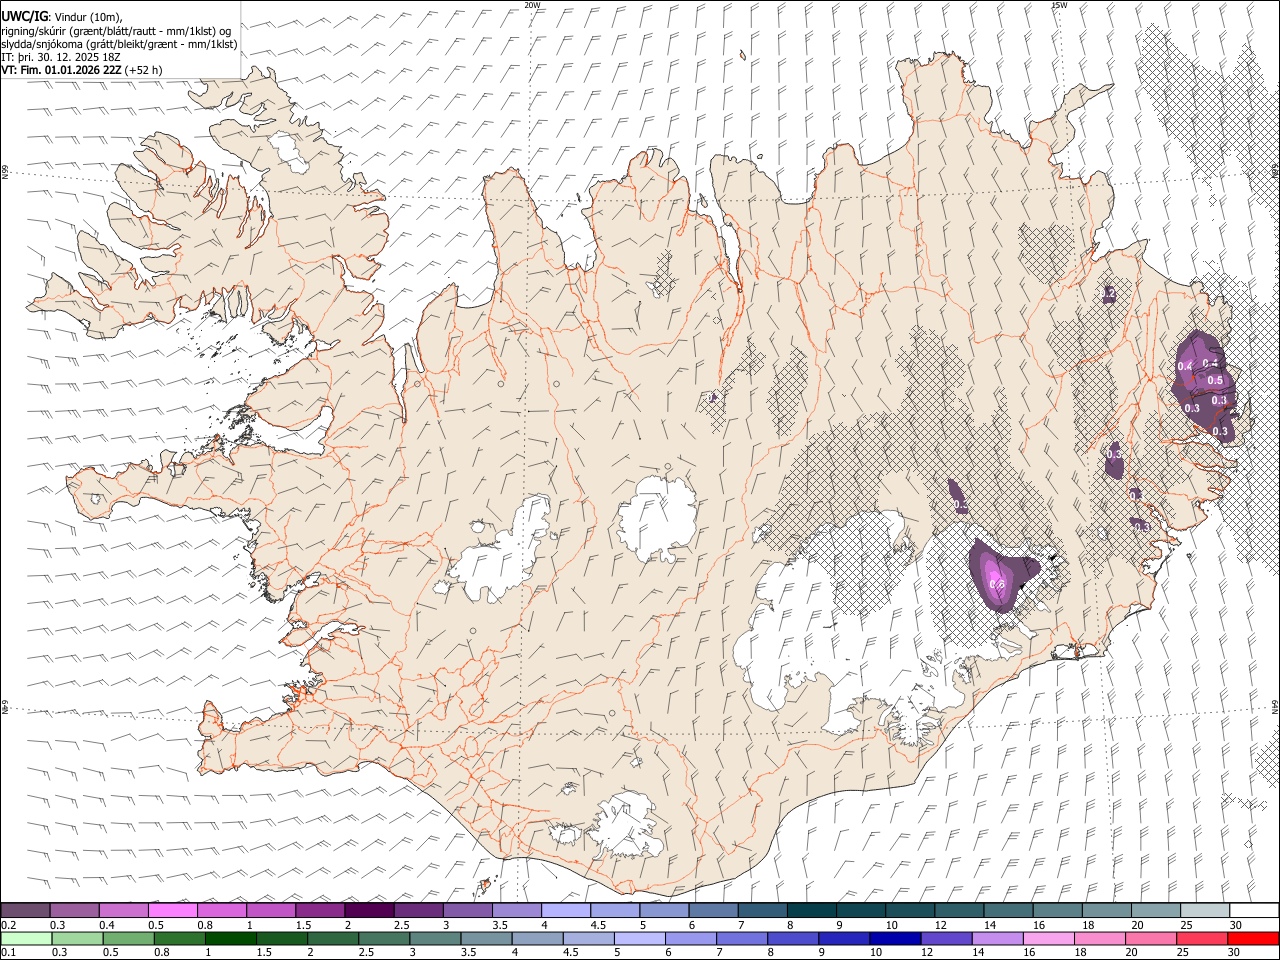The width and height of the screenshot is (1280, 960).
Task: Click the '25' label under the lower scale
Action: click(x=1183, y=953)
